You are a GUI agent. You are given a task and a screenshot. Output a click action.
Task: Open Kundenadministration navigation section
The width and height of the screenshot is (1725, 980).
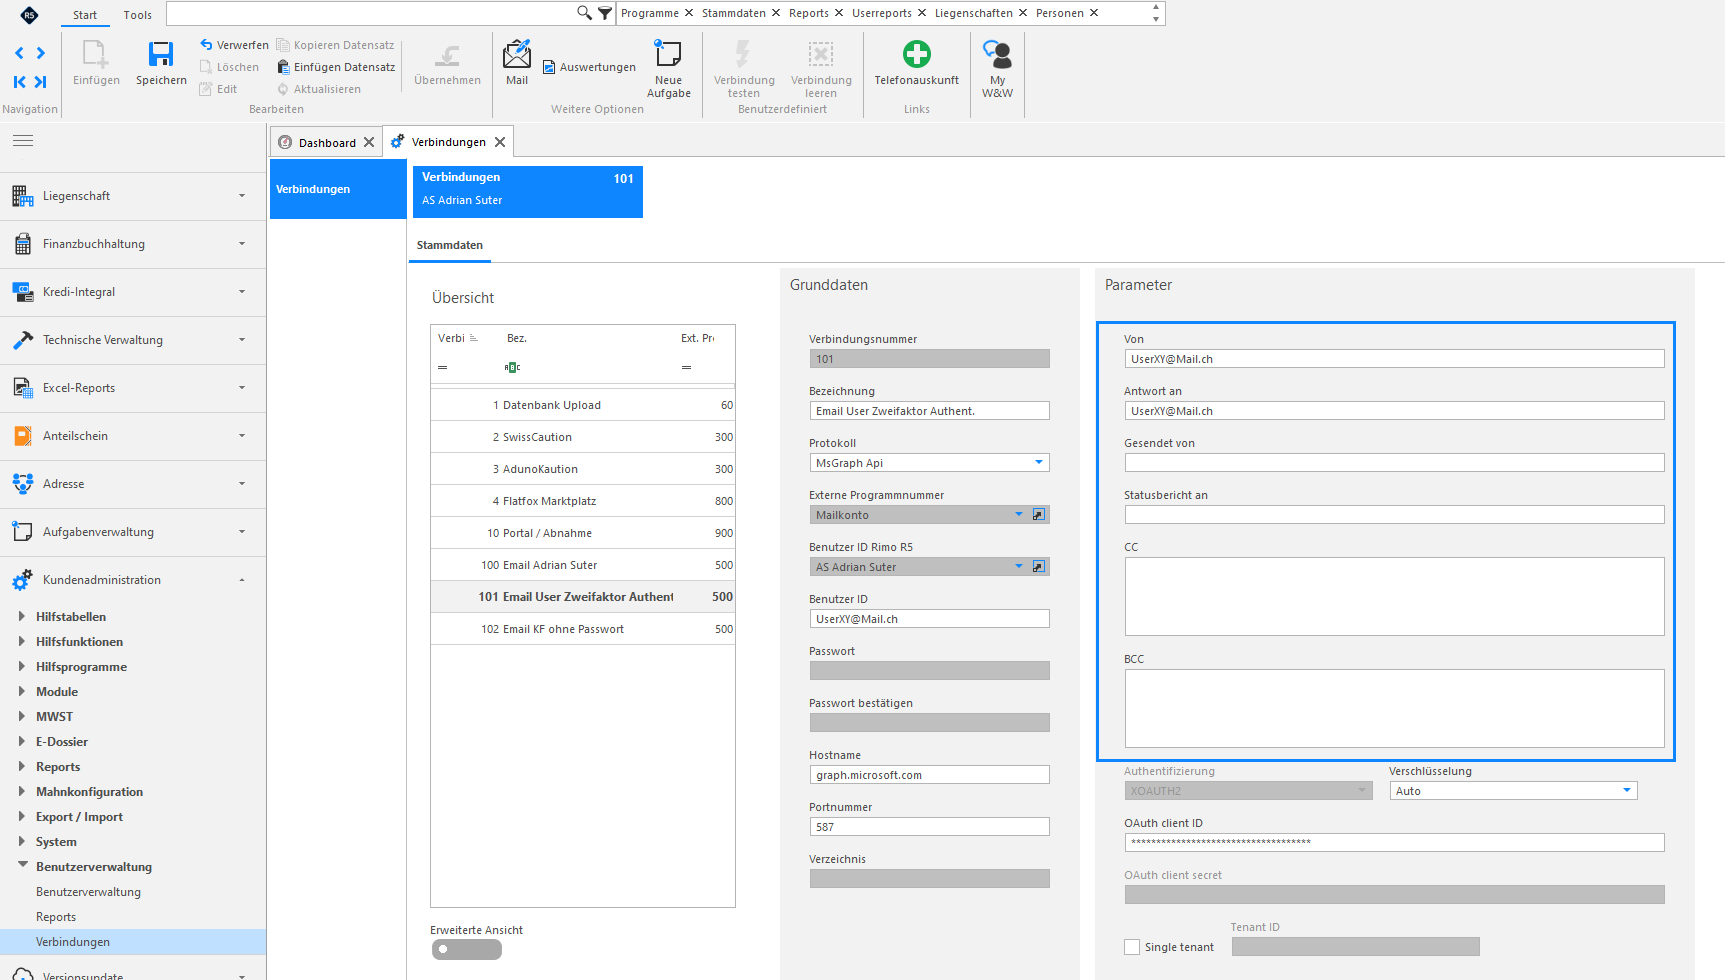pyautogui.click(x=133, y=580)
